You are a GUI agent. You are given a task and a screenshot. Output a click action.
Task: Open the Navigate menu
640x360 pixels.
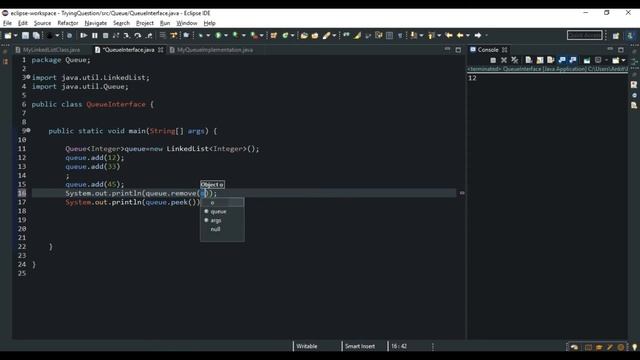pos(96,23)
